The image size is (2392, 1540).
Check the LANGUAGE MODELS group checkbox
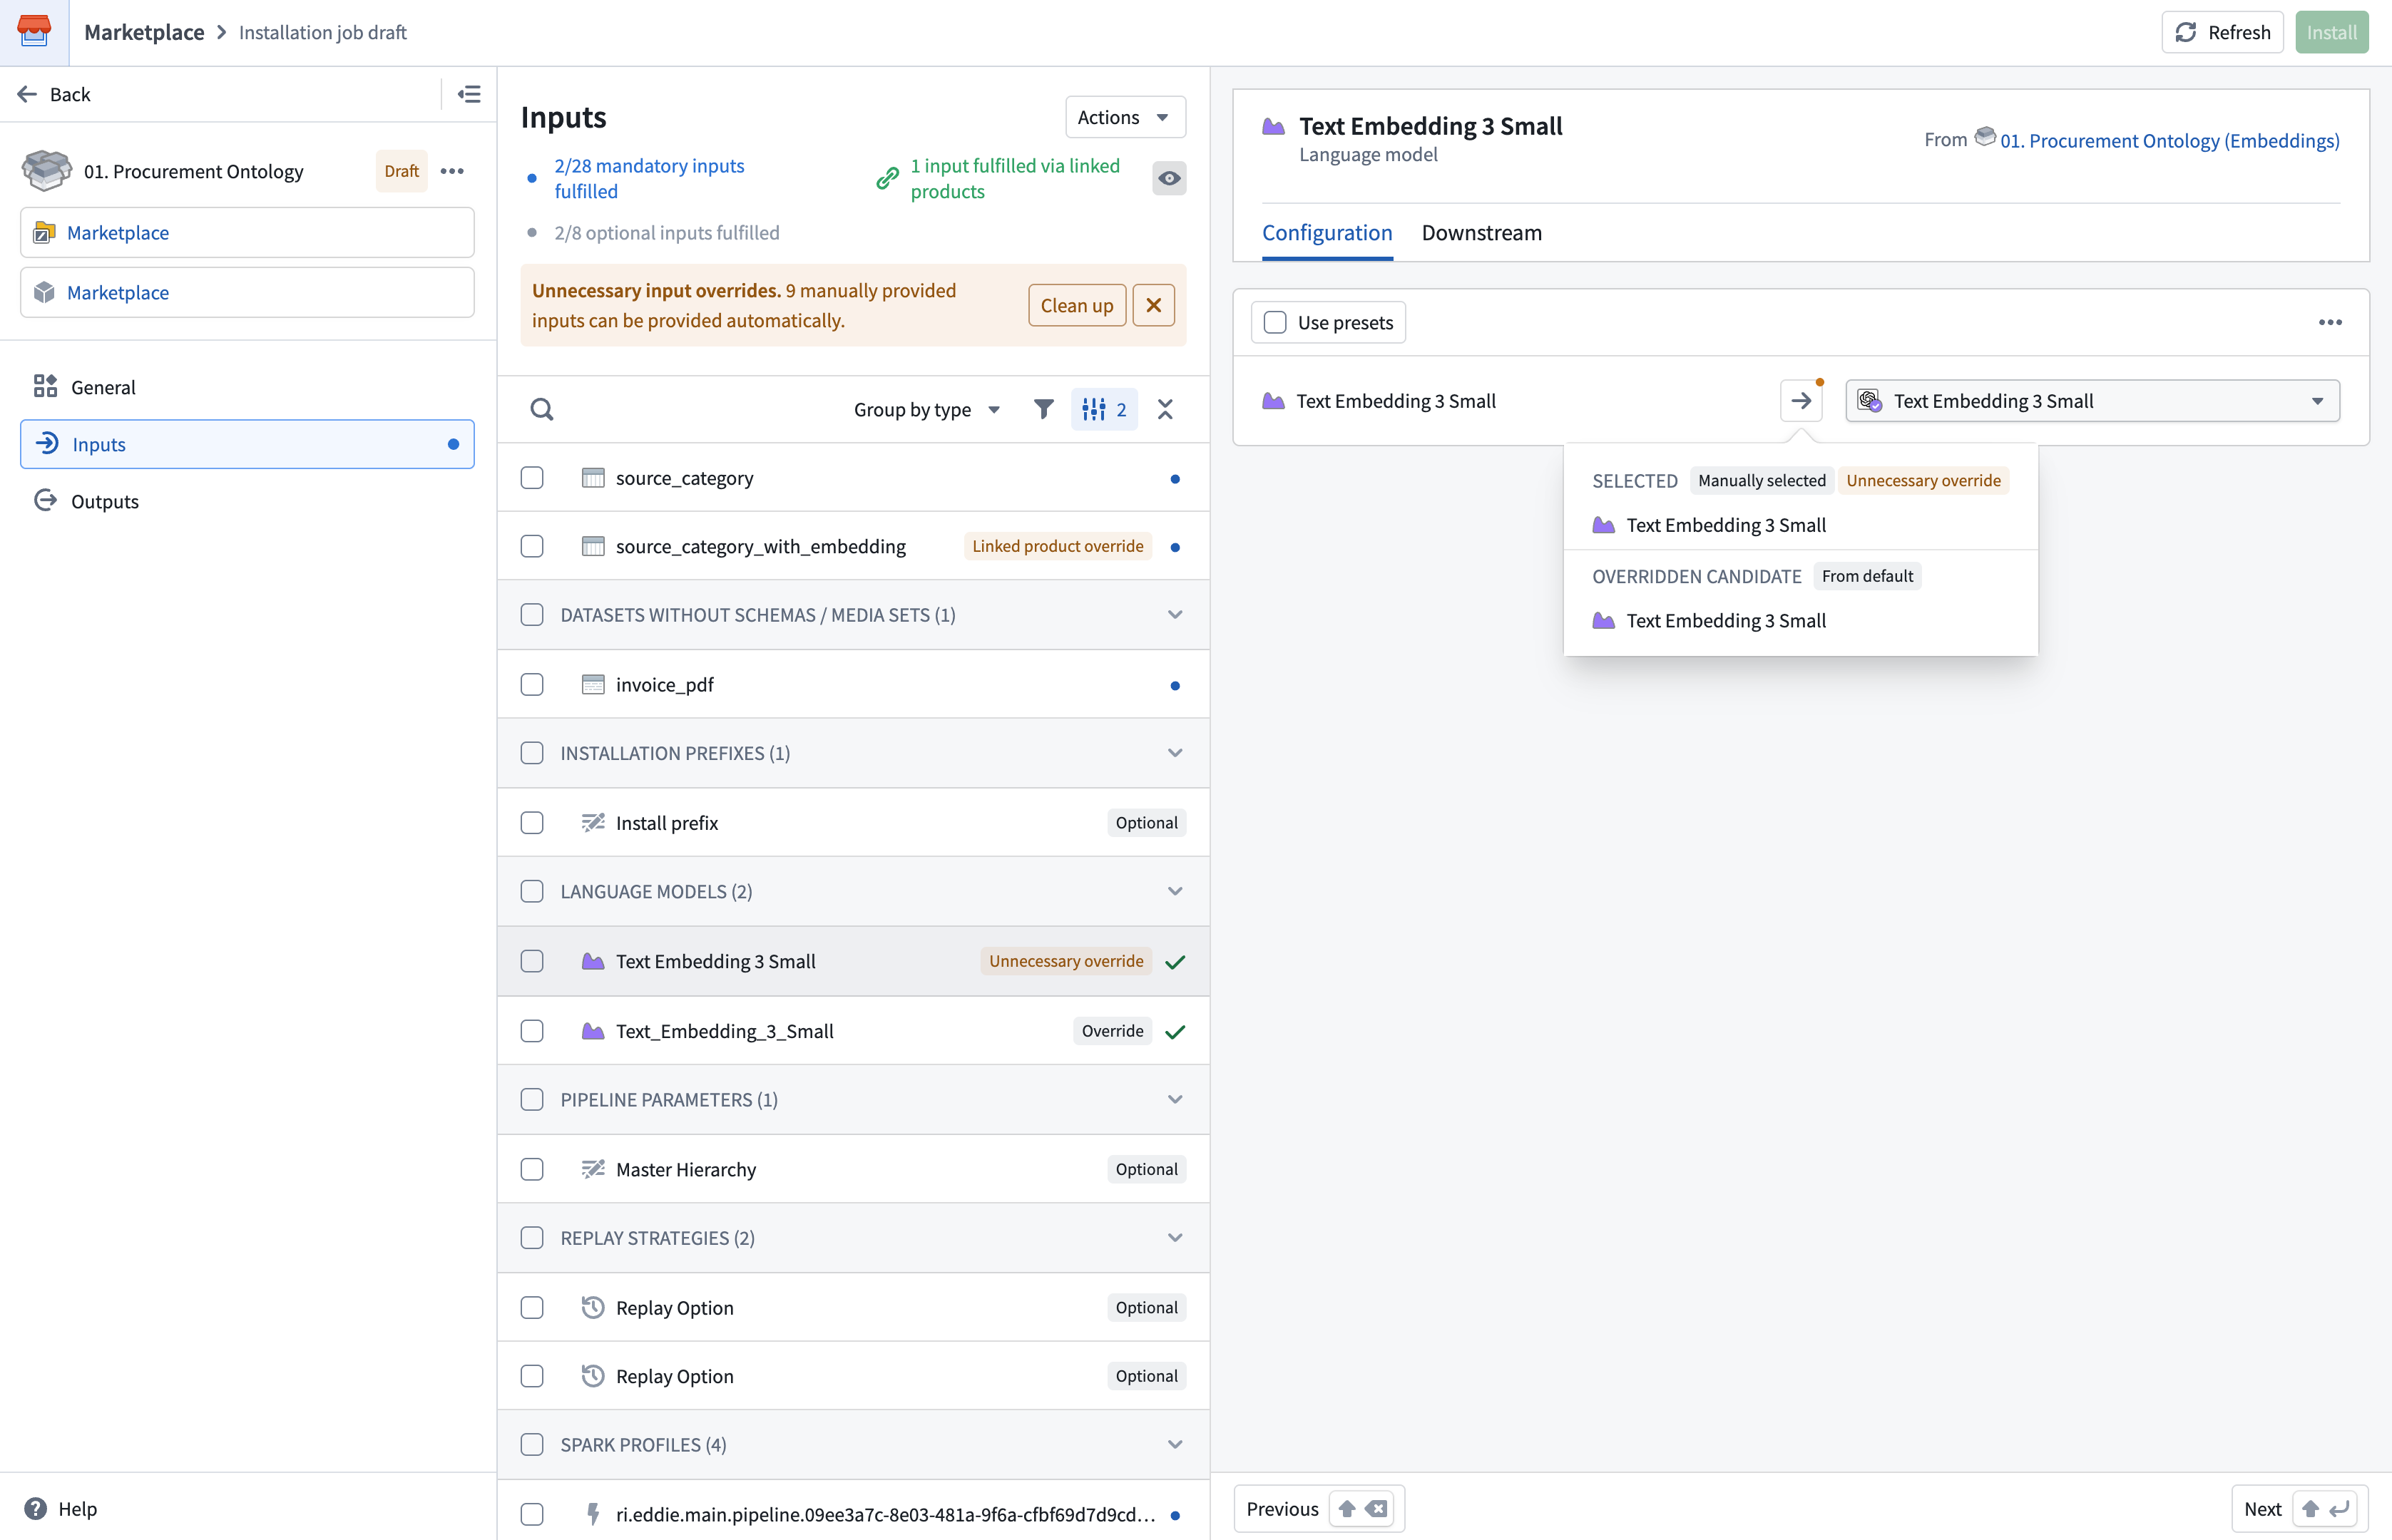tap(532, 891)
